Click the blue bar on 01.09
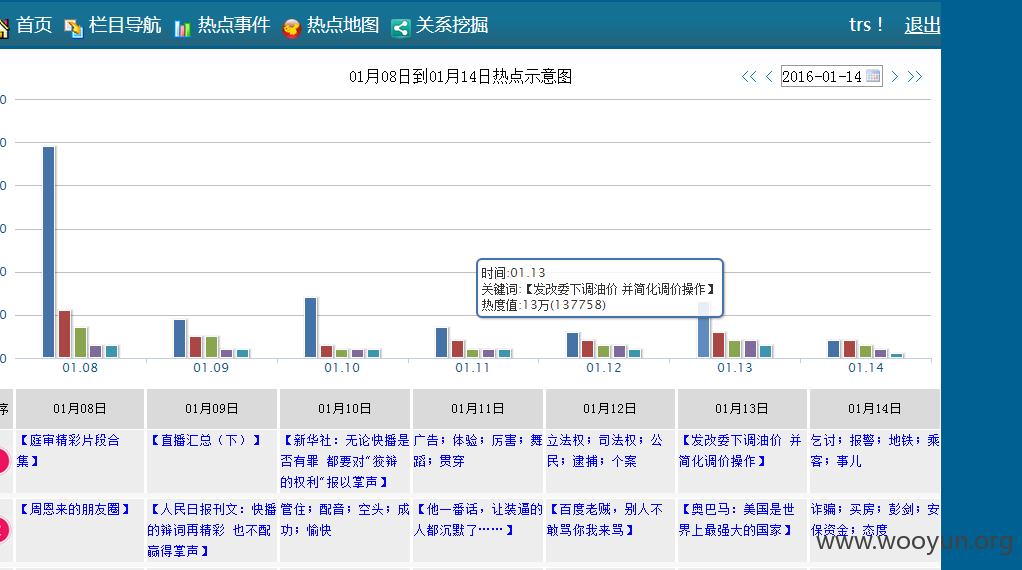The image size is (1022, 570). [x=180, y=339]
